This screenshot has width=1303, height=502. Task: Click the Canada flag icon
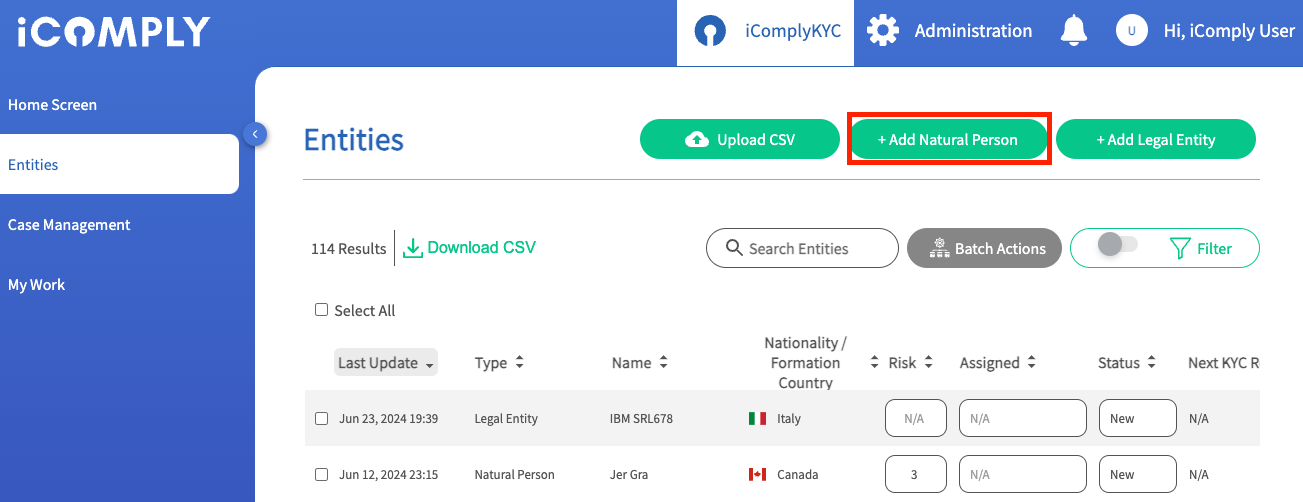[758, 475]
